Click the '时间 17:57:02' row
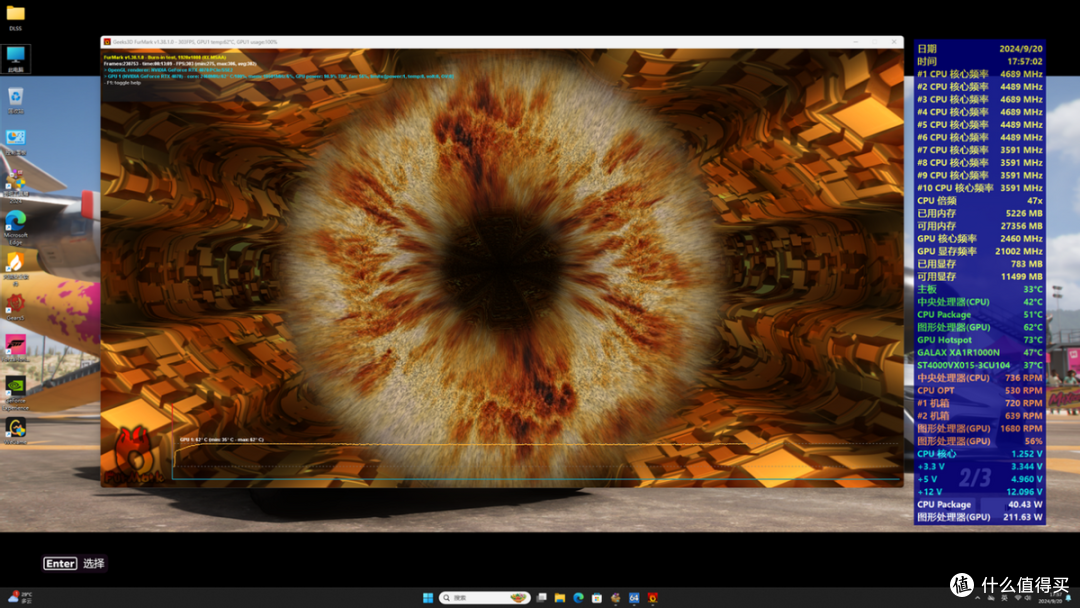Screen dimensions: 1080x608 tap(979, 61)
